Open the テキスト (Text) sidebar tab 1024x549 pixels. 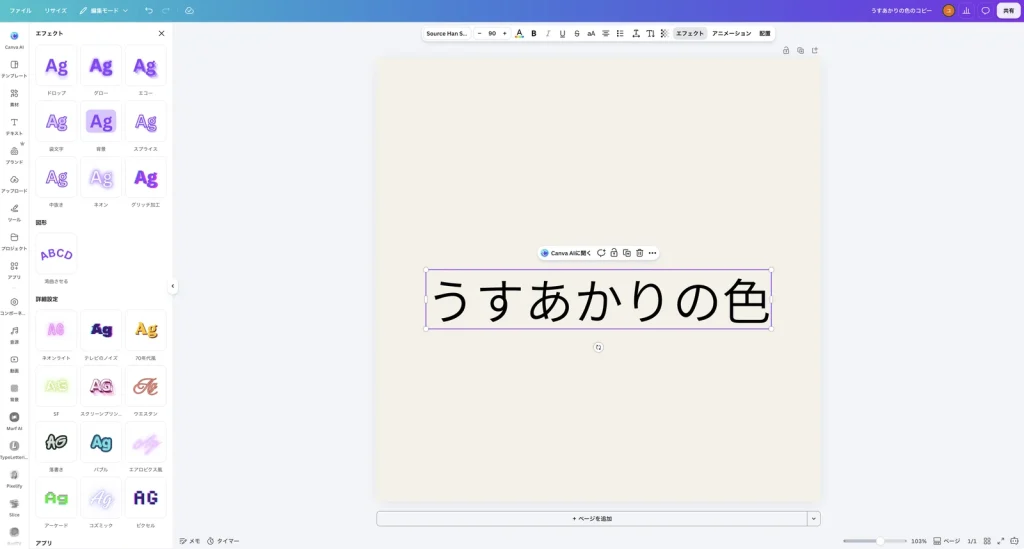click(x=14, y=125)
